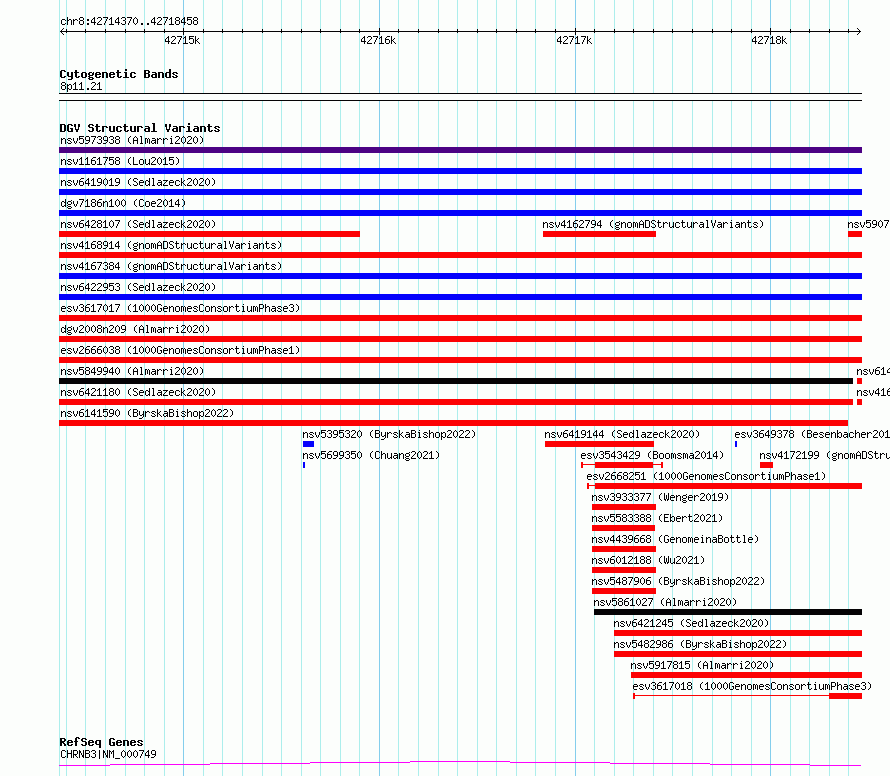Open esv2666038 (1000GenomesConsortiumPhase1) label
The width and height of the screenshot is (890, 776).
pos(180,350)
